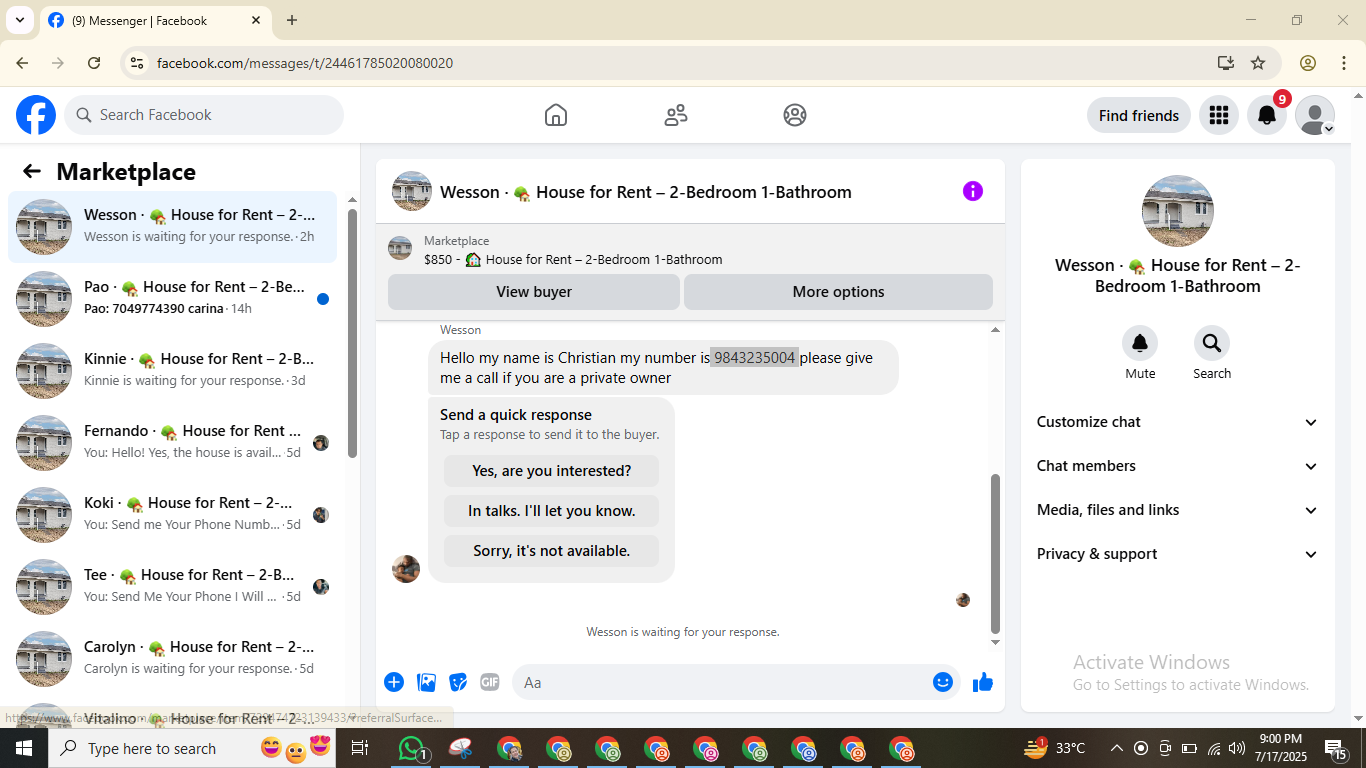
Task: Open the Chrome three-dot menu
Action: click(1344, 63)
